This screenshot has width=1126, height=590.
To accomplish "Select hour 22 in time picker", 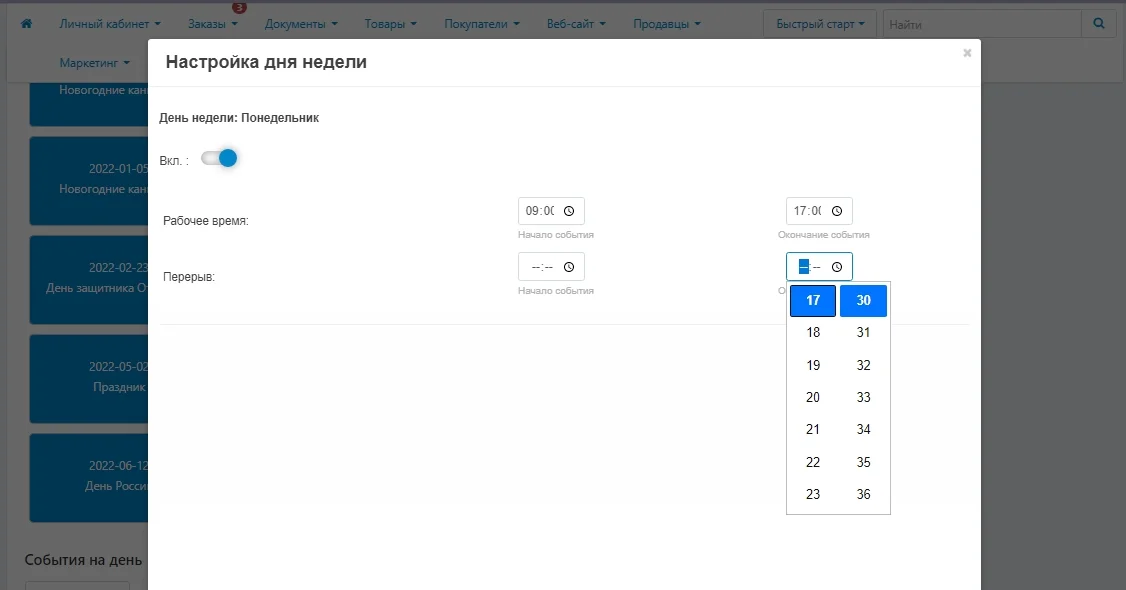I will pyautogui.click(x=813, y=462).
